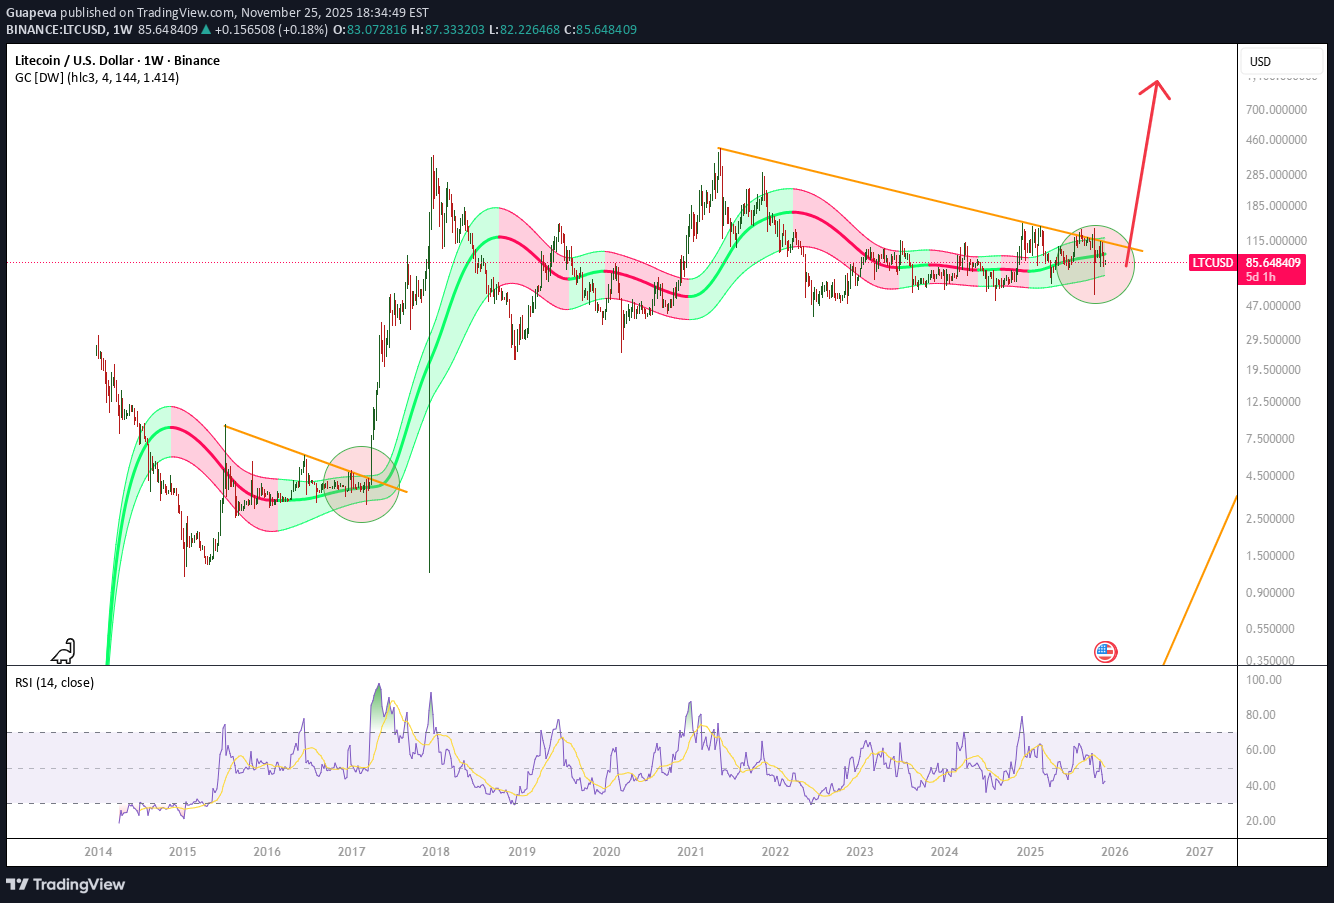Click the US flag event marker

(1105, 652)
